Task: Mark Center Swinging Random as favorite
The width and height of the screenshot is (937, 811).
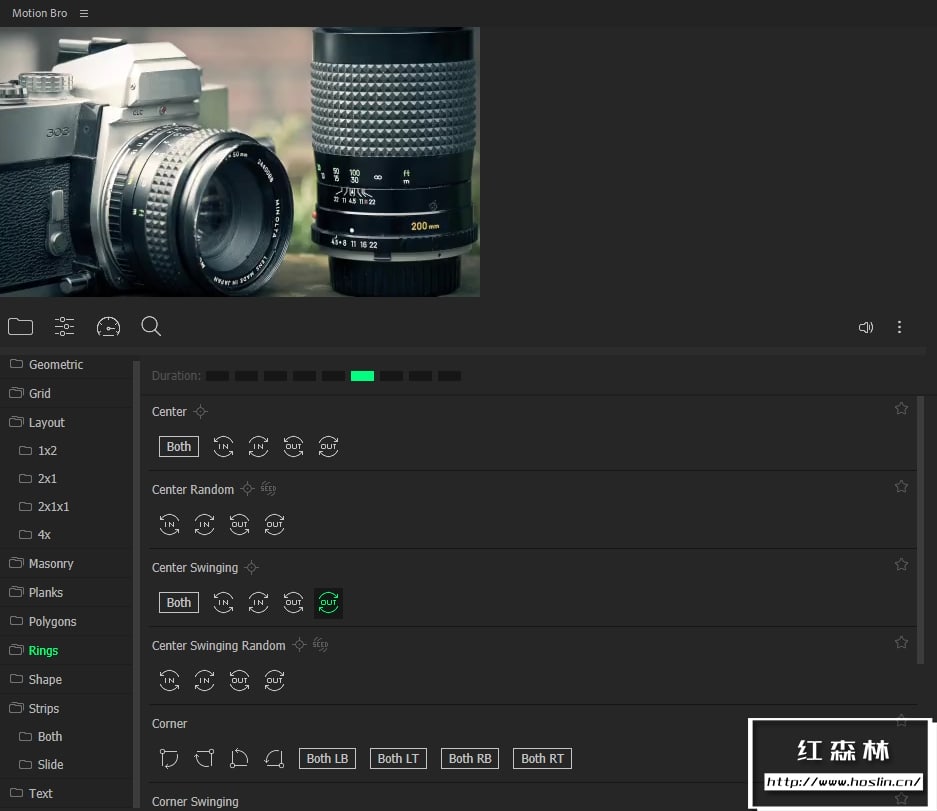Action: tap(901, 642)
